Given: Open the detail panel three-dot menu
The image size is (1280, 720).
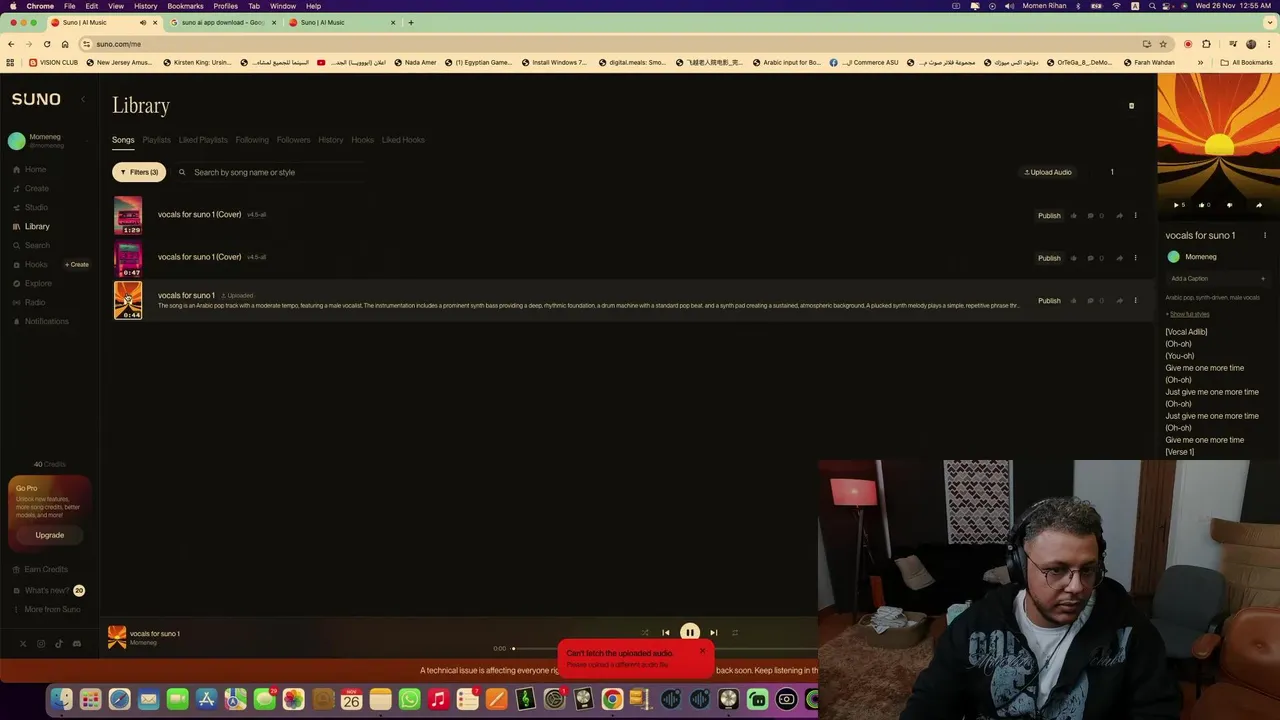Looking at the screenshot, I should point(1265,236).
